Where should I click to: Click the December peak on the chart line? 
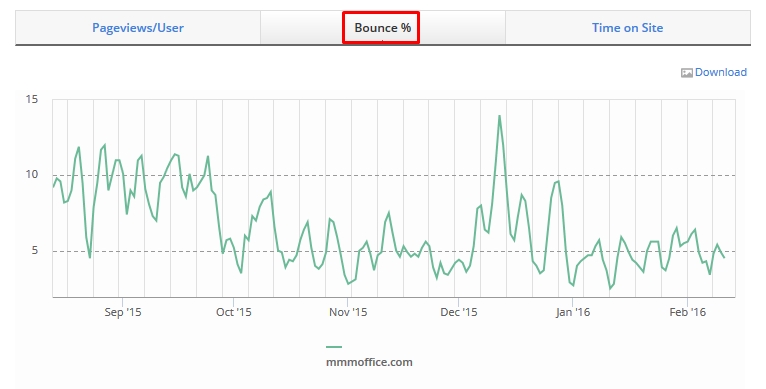[x=499, y=116]
